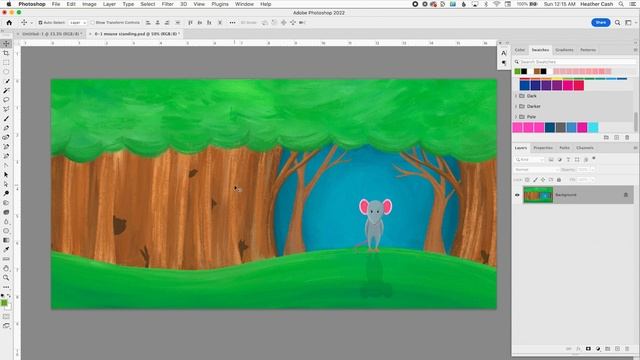Click the search icon beside Share
The image size is (640, 360).
point(618,23)
